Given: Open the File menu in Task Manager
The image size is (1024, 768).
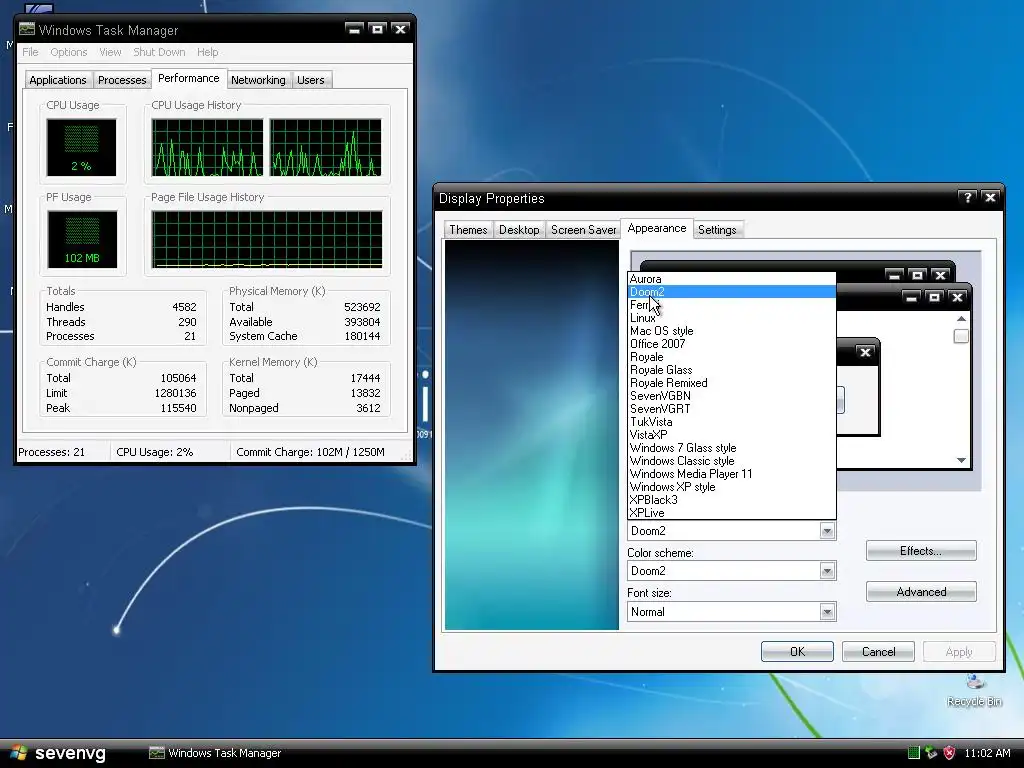Looking at the screenshot, I should [30, 52].
